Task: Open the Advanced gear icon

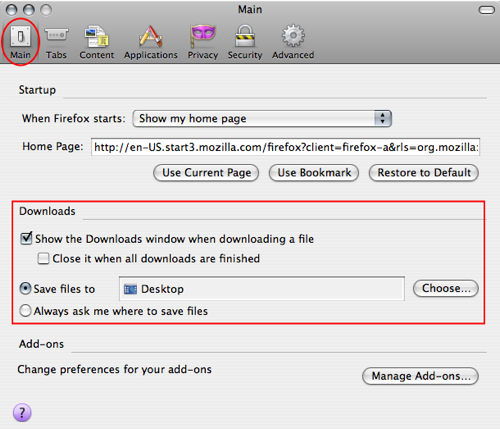Action: (293, 36)
